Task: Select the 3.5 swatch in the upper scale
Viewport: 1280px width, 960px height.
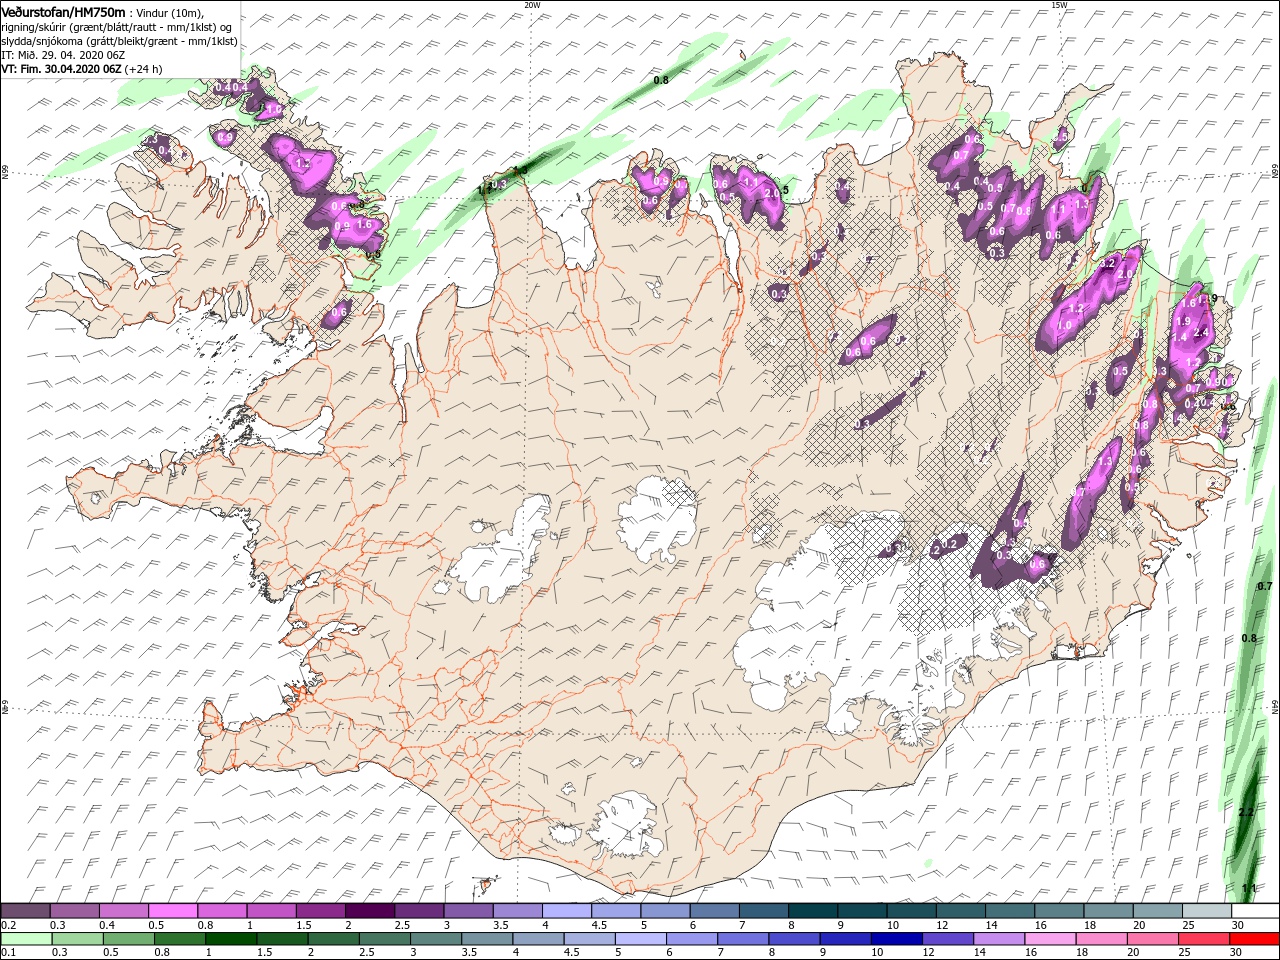Action: (517, 911)
